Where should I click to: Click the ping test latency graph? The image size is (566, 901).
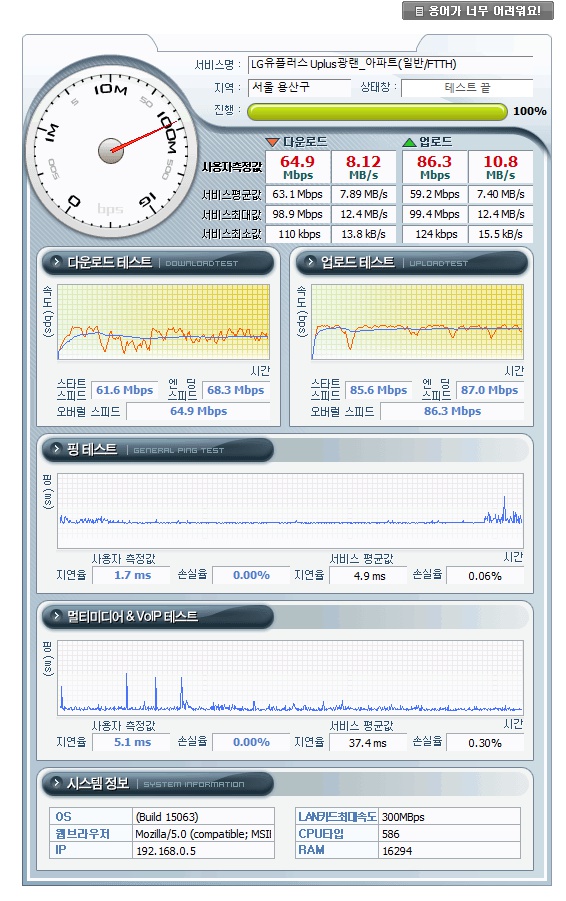290,510
